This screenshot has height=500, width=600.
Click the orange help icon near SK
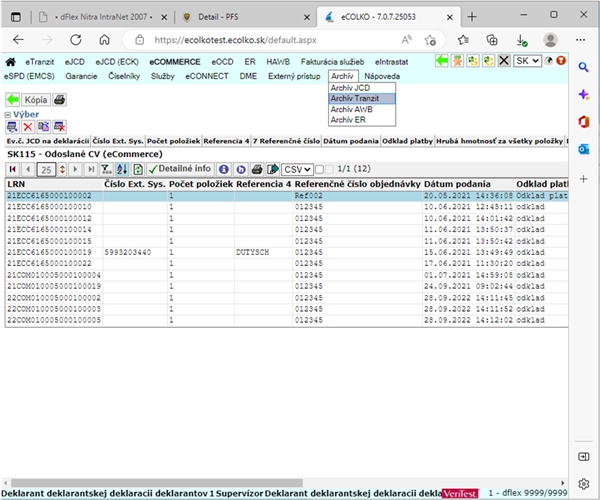pos(561,60)
